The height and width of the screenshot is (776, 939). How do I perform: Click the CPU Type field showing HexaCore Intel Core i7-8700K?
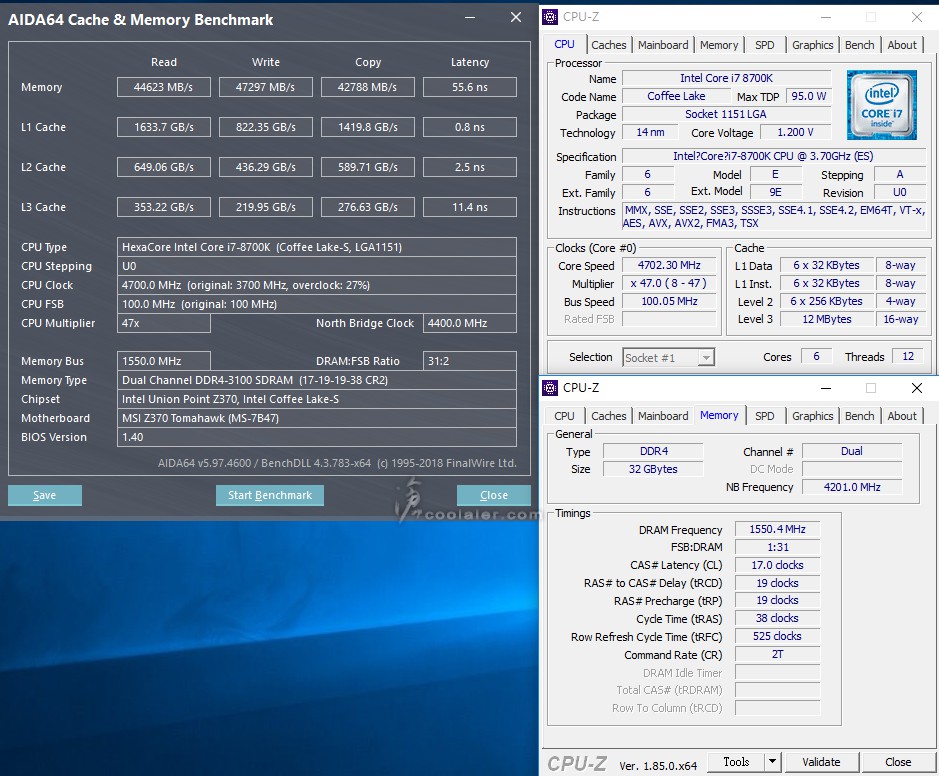pos(317,247)
